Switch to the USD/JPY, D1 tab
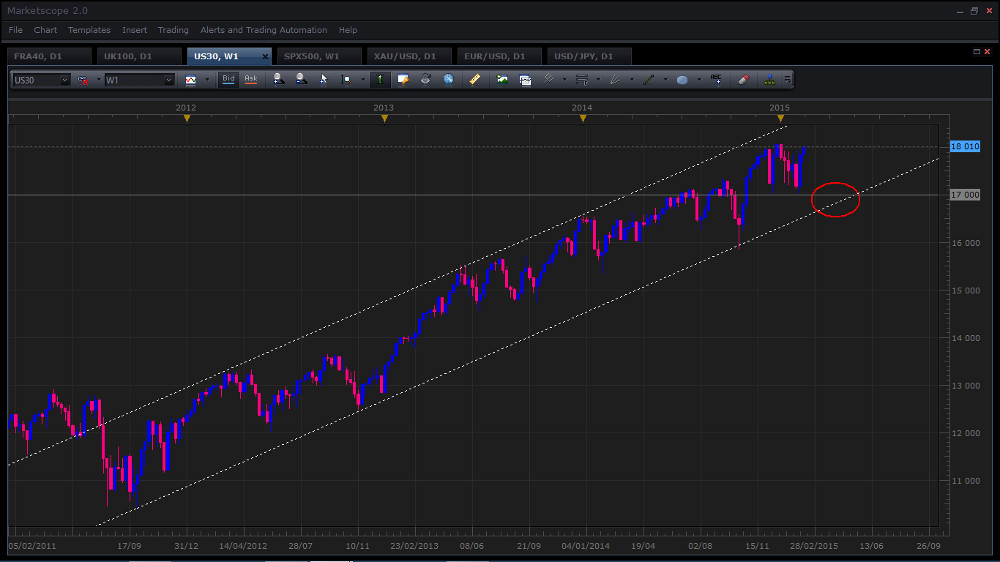Viewport: 1000px width, 562px height. (589, 56)
